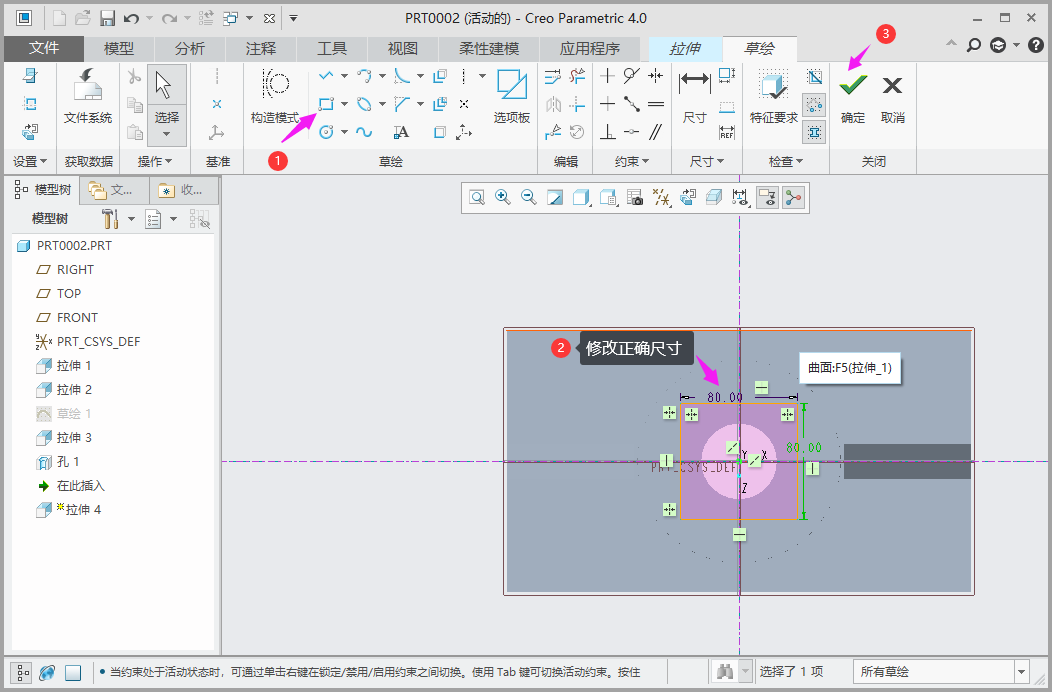Open the 所有草绘 selection filter dropdown

tap(1021, 672)
